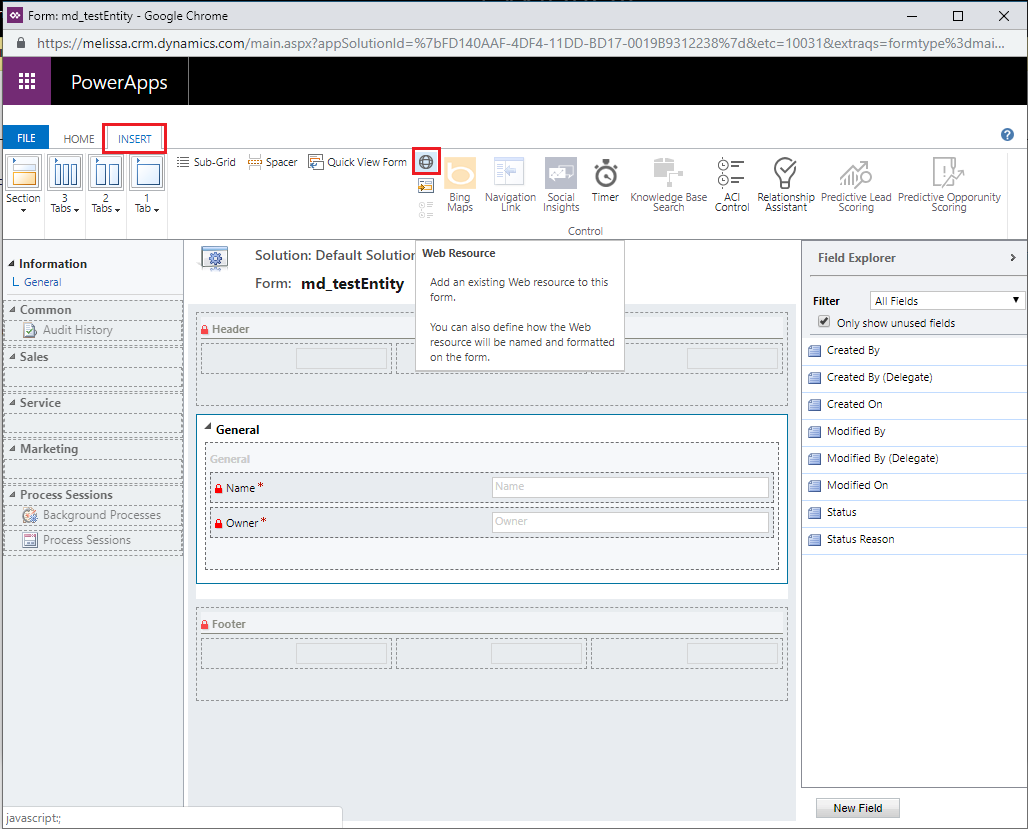Click the Name input field
1028x829 pixels.
tap(630, 487)
